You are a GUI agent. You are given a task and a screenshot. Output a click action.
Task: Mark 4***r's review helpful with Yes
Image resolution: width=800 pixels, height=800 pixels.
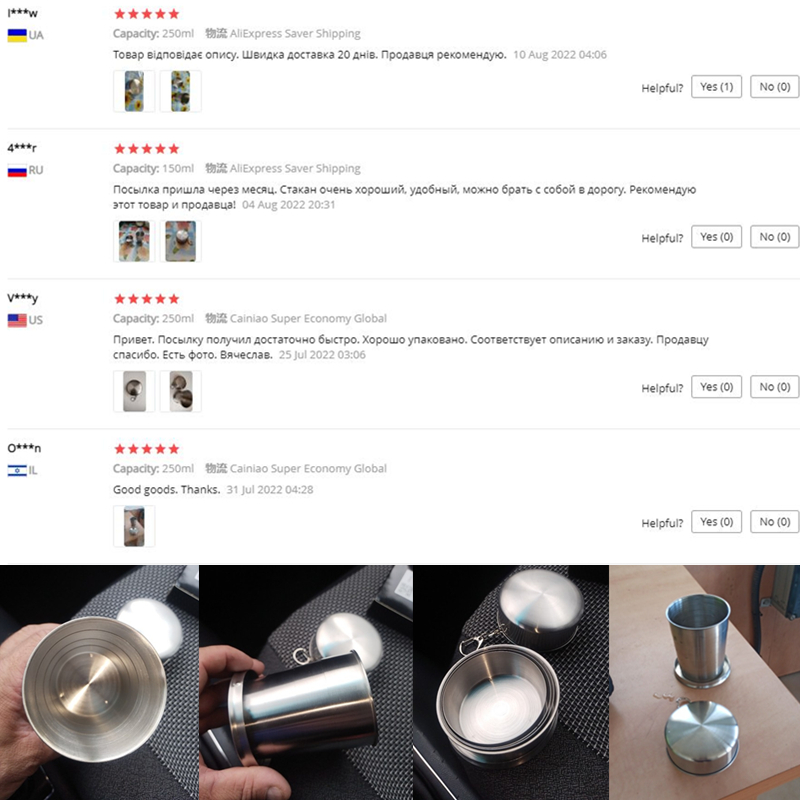[x=716, y=237]
